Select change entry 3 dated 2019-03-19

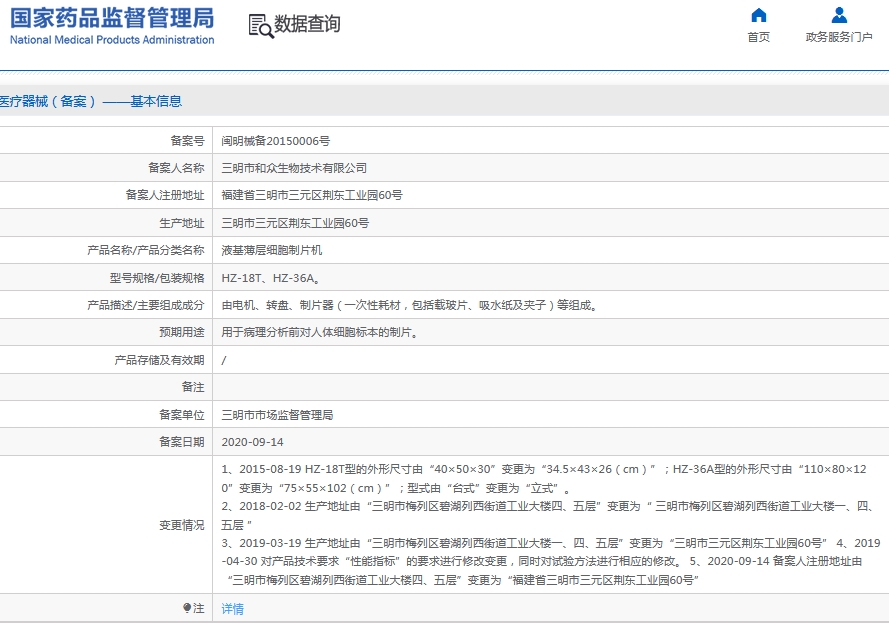click(524, 543)
